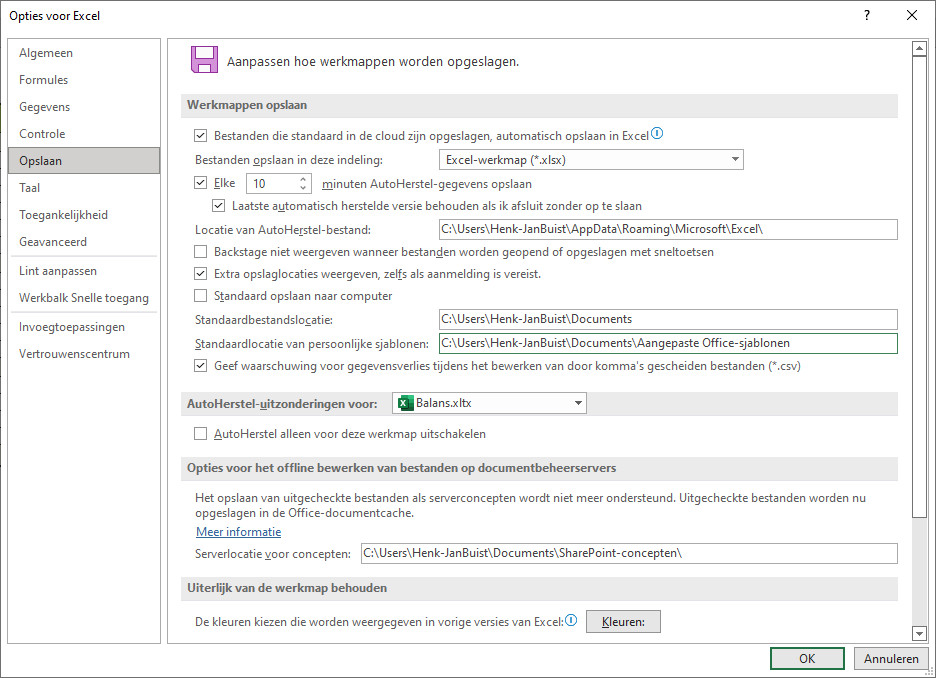Click the info icon about previous Excel version colors

click(x=570, y=620)
